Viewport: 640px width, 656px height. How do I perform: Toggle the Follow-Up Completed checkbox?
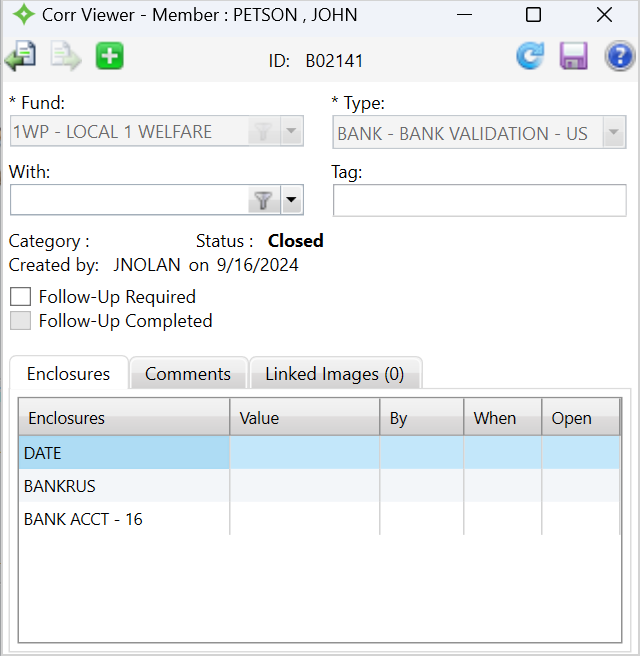(x=19, y=321)
